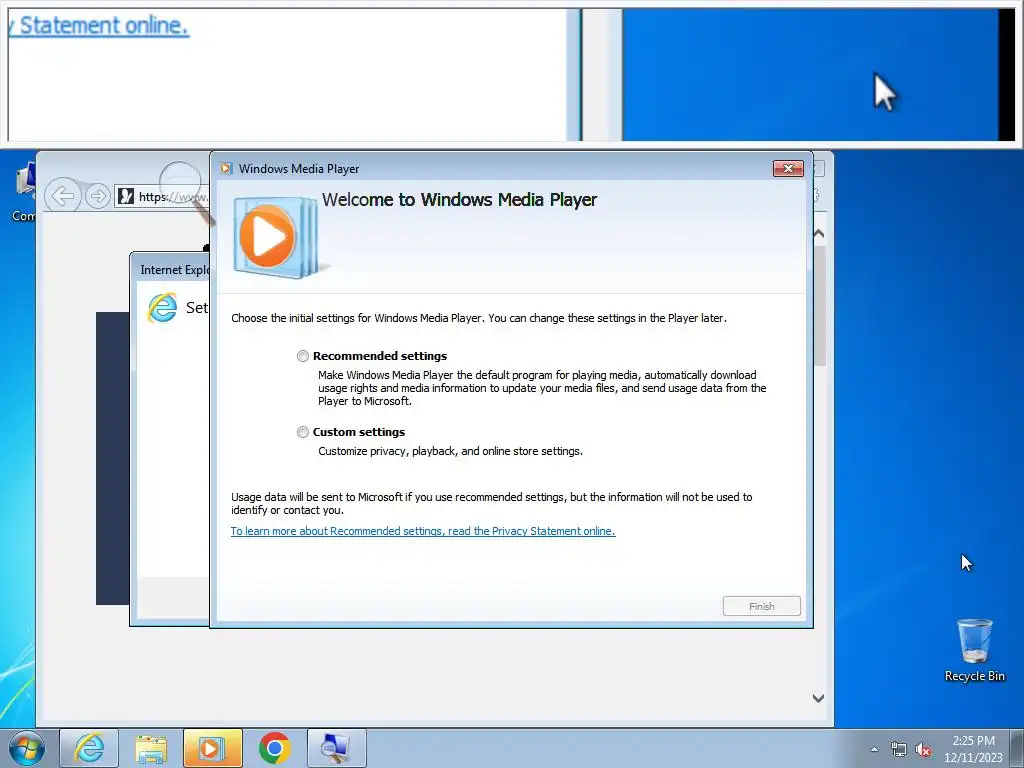Switch to Windows Media Player on taskbar
Image resolution: width=1024 pixels, height=768 pixels.
click(x=212, y=748)
